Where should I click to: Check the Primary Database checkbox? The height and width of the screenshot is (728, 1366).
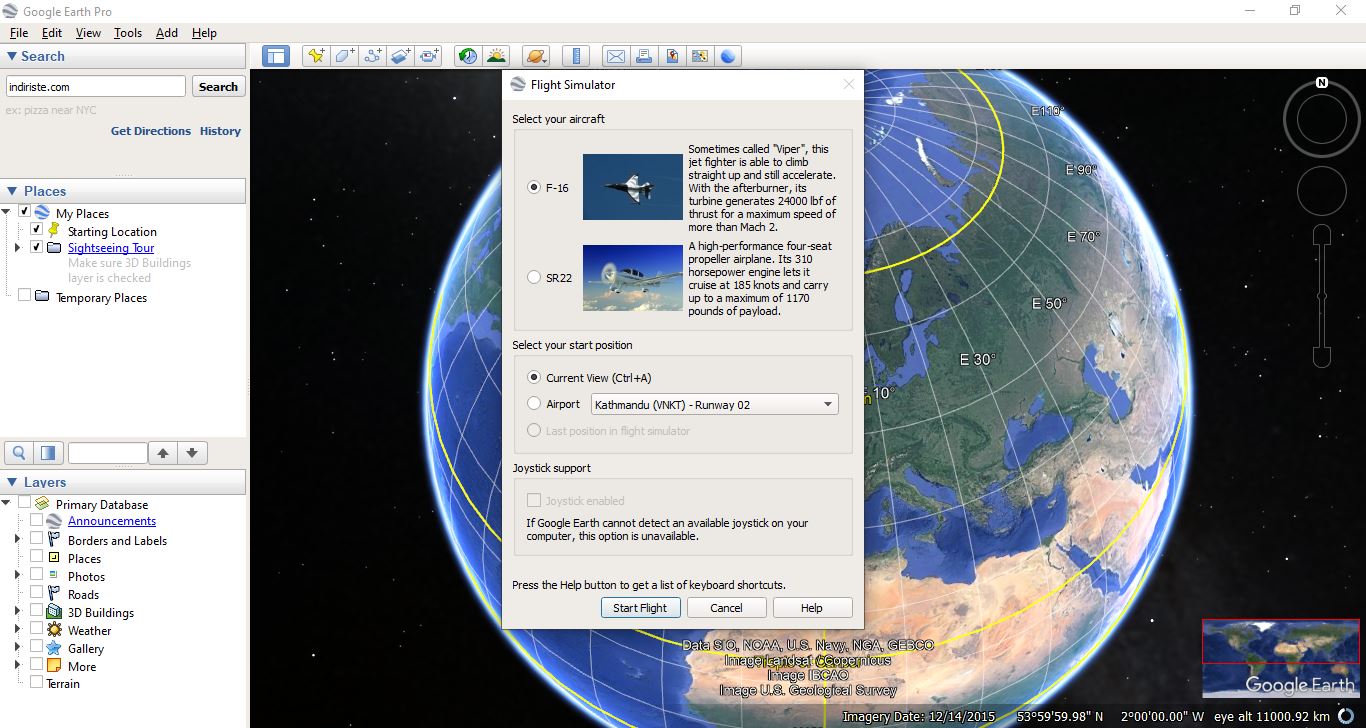coord(25,502)
